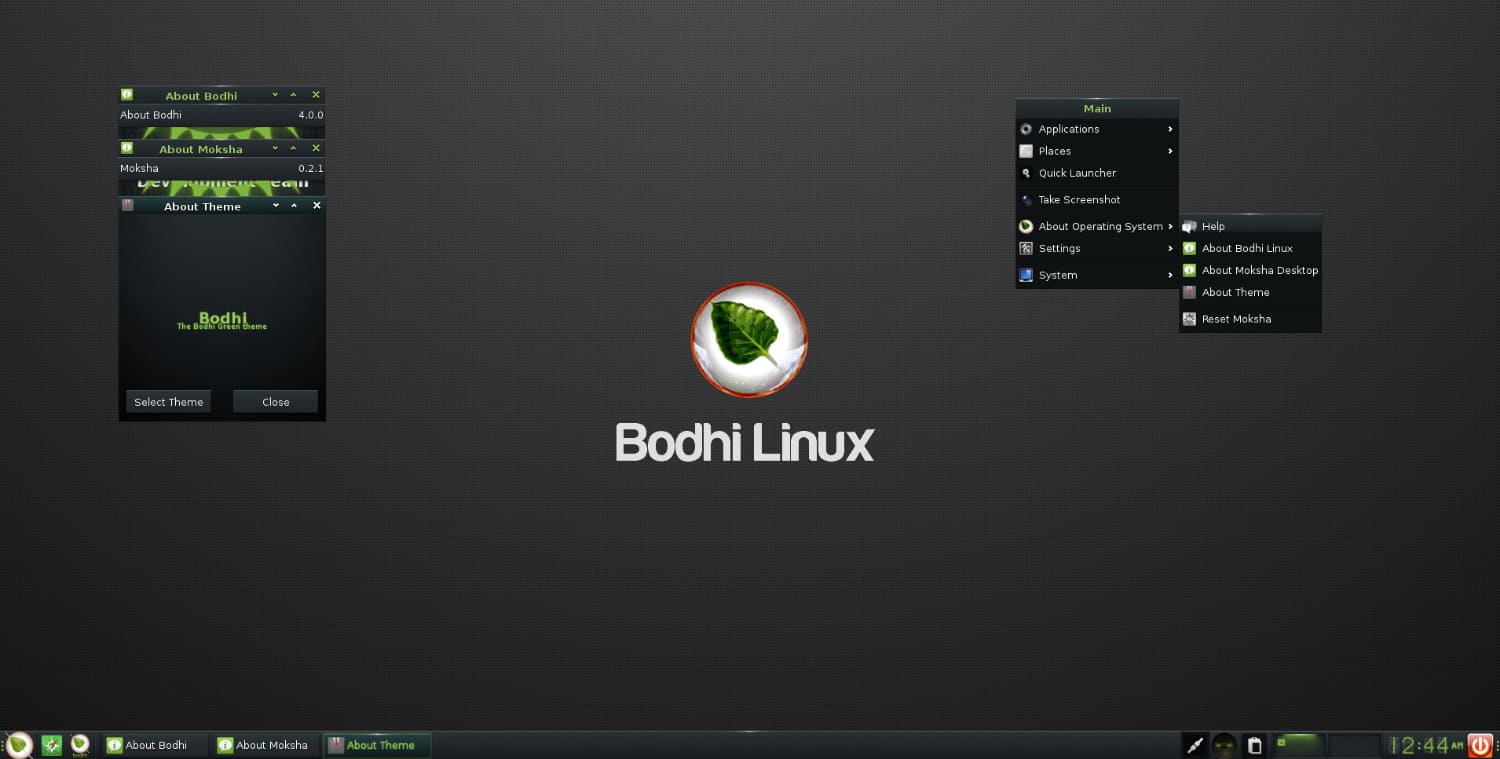Expand the Places submenu arrow
This screenshot has width=1500, height=759.
pyautogui.click(x=1170, y=151)
